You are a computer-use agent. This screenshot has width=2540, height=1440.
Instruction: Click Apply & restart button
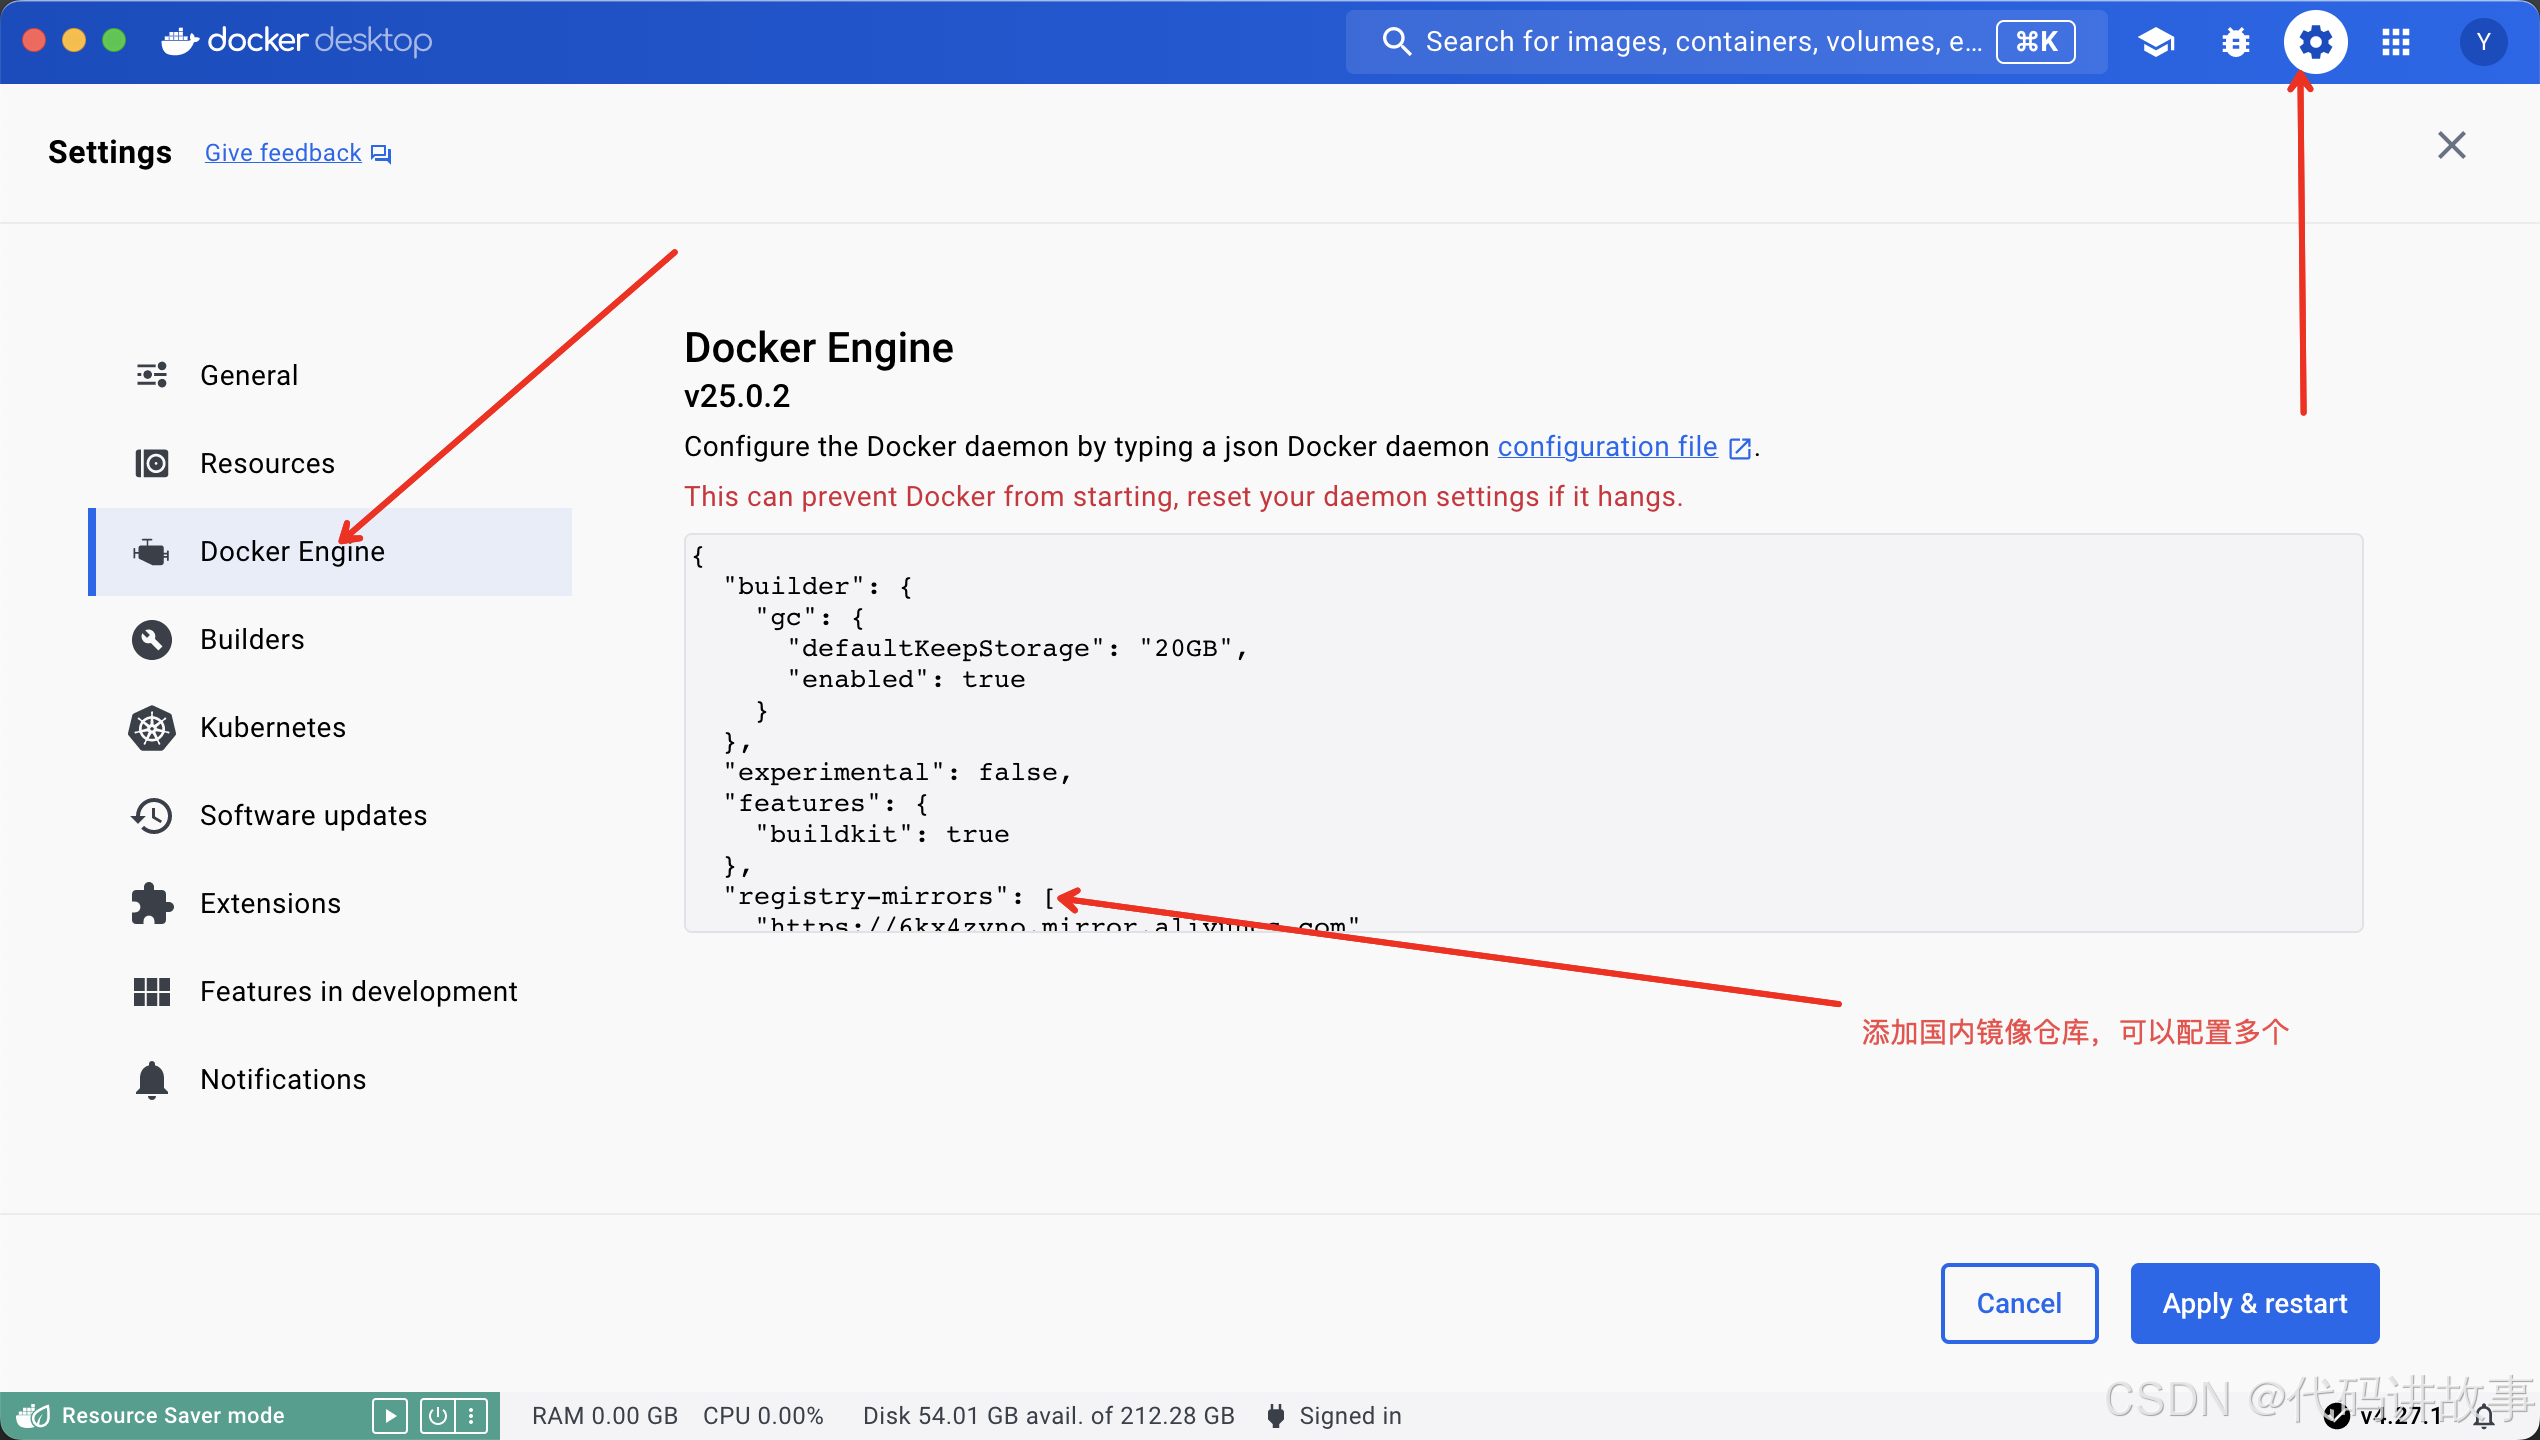[2254, 1302]
